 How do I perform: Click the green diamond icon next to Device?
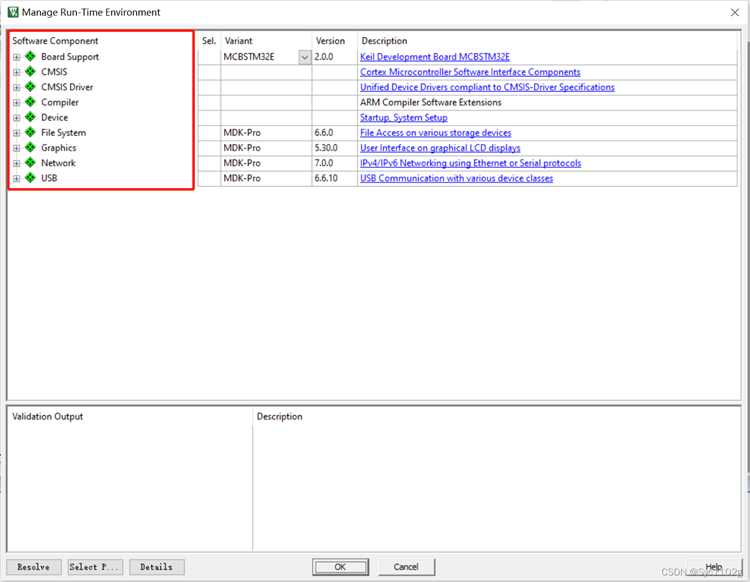click(x=30, y=117)
